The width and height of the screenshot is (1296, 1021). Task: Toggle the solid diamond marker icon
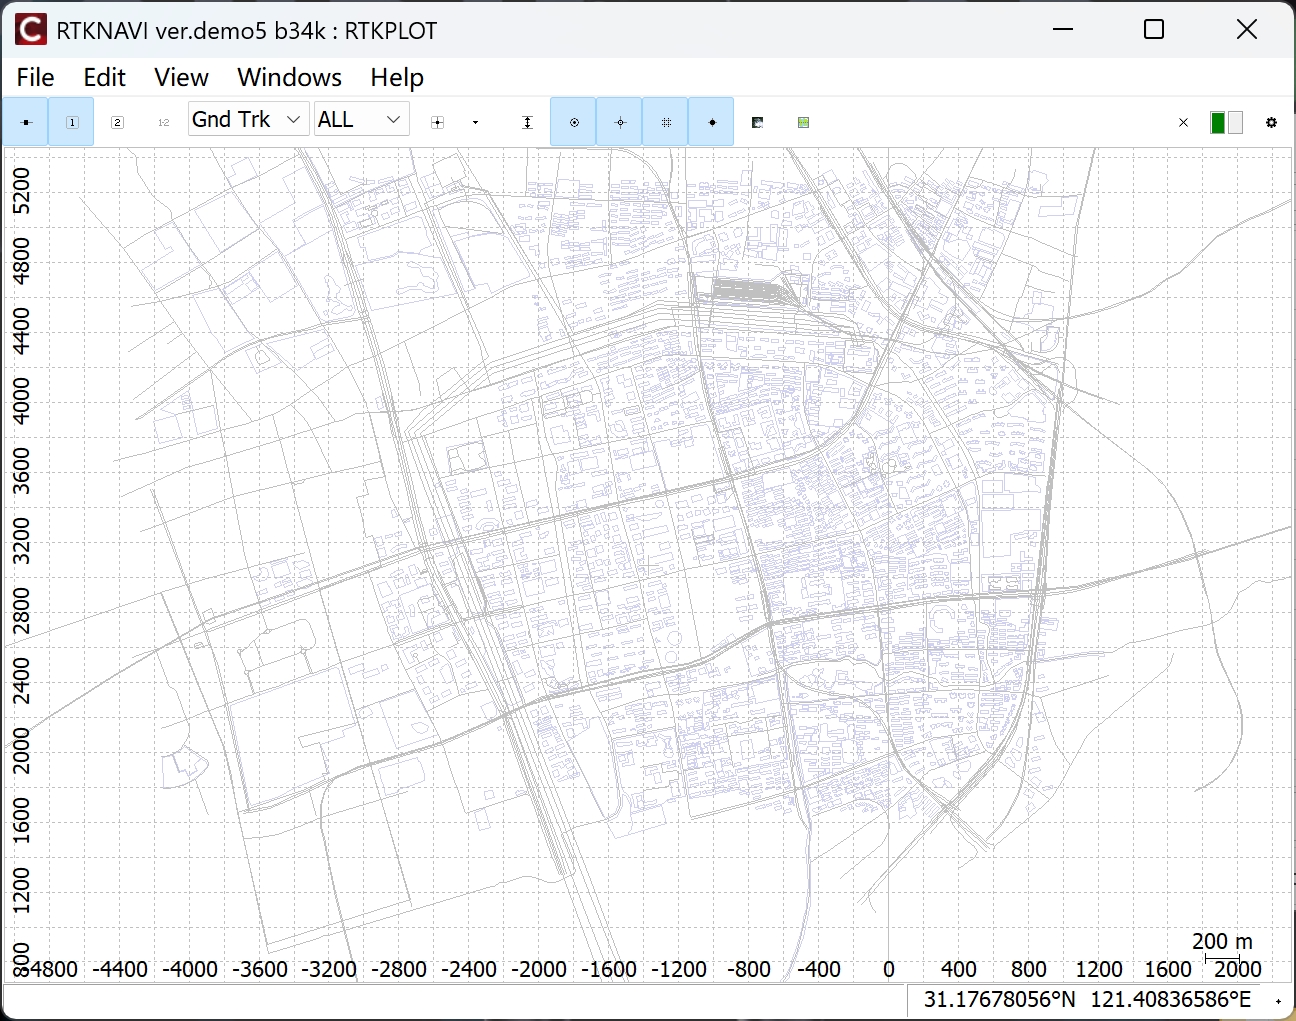712,122
